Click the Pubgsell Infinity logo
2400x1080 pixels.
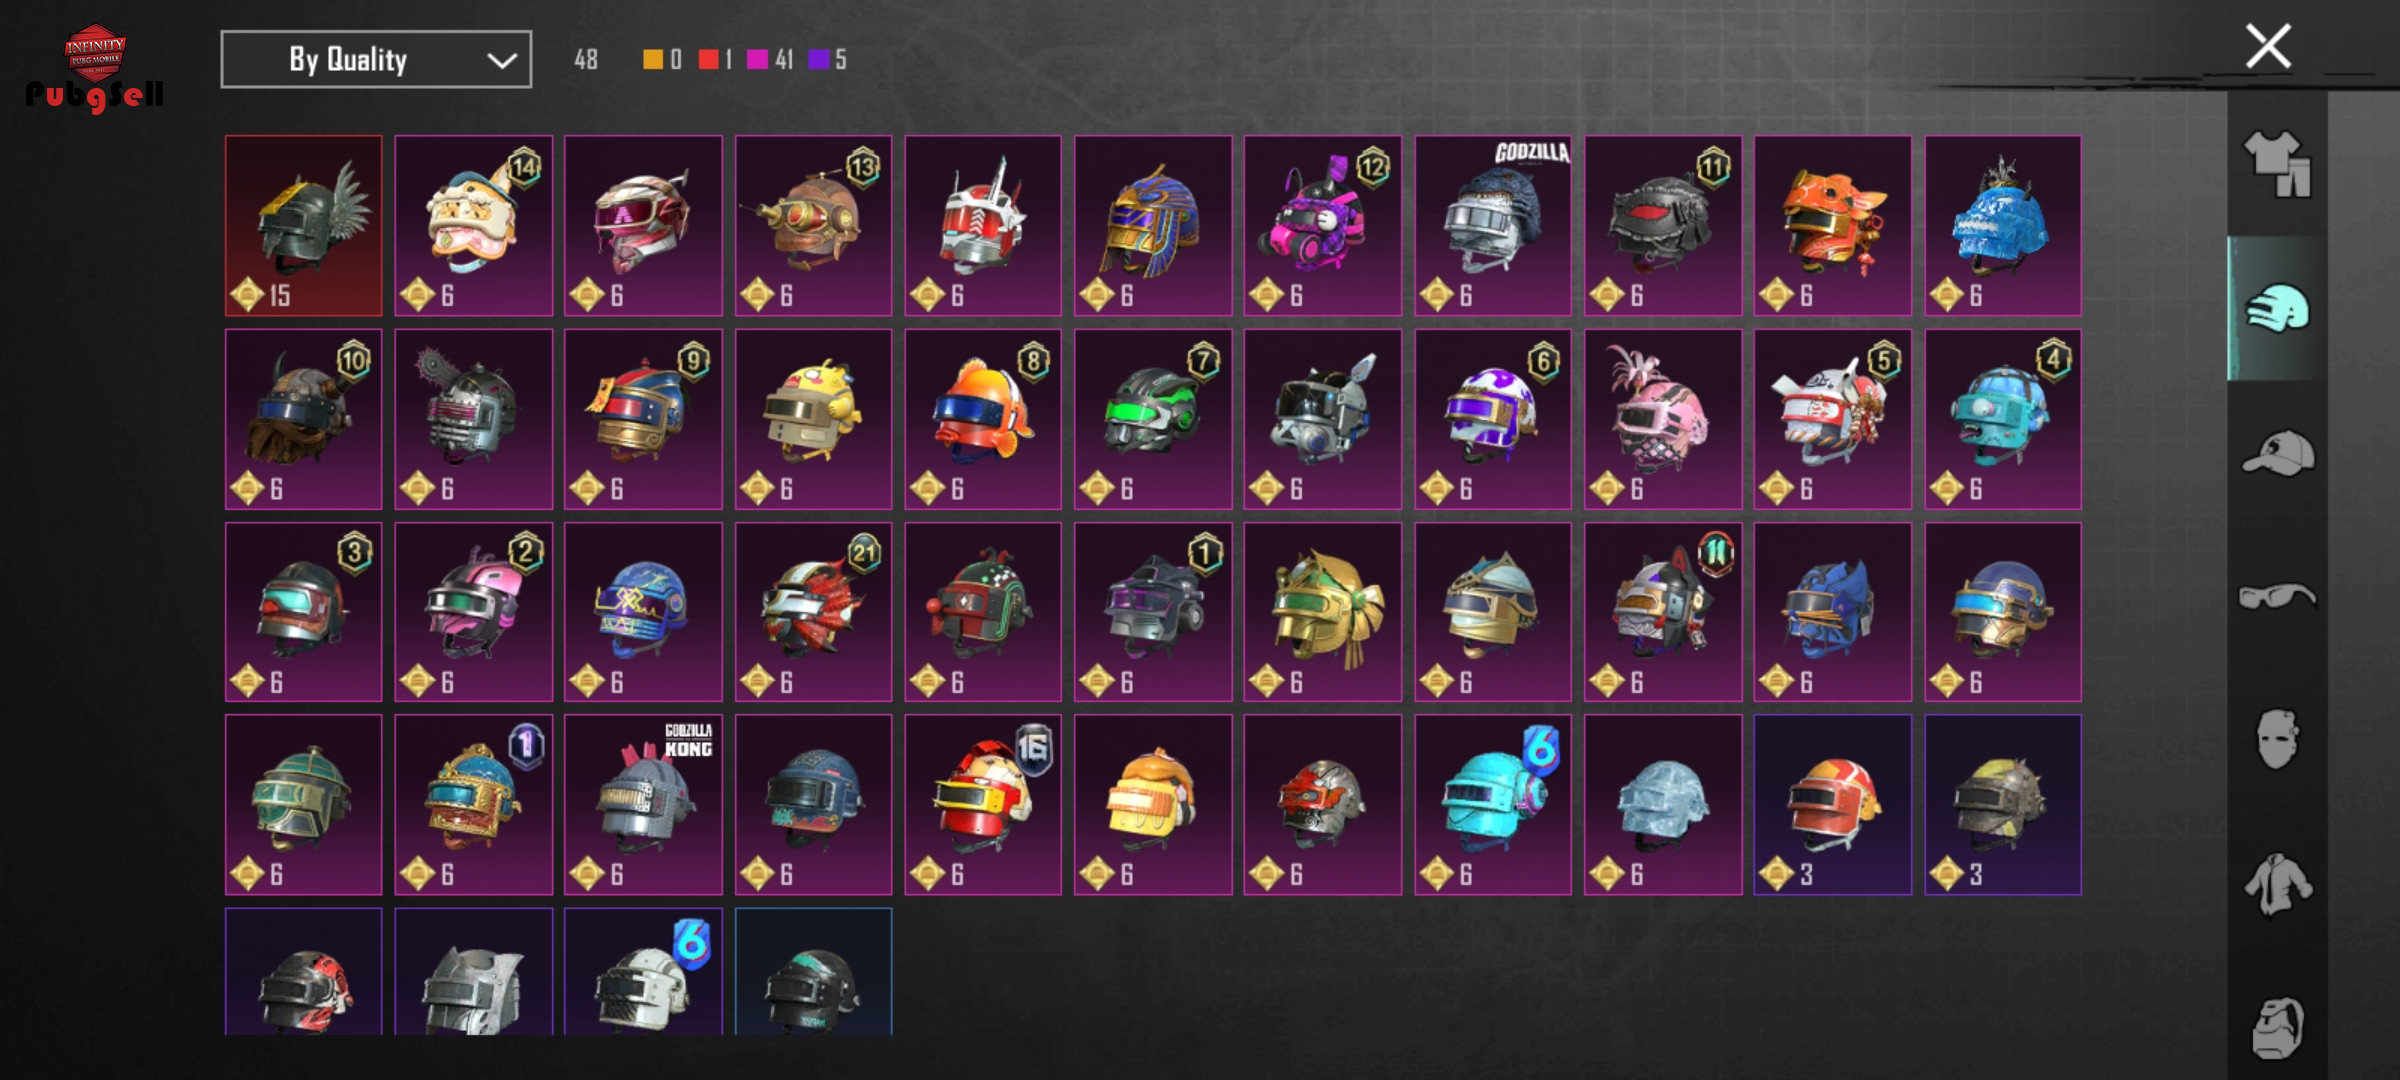[x=95, y=67]
